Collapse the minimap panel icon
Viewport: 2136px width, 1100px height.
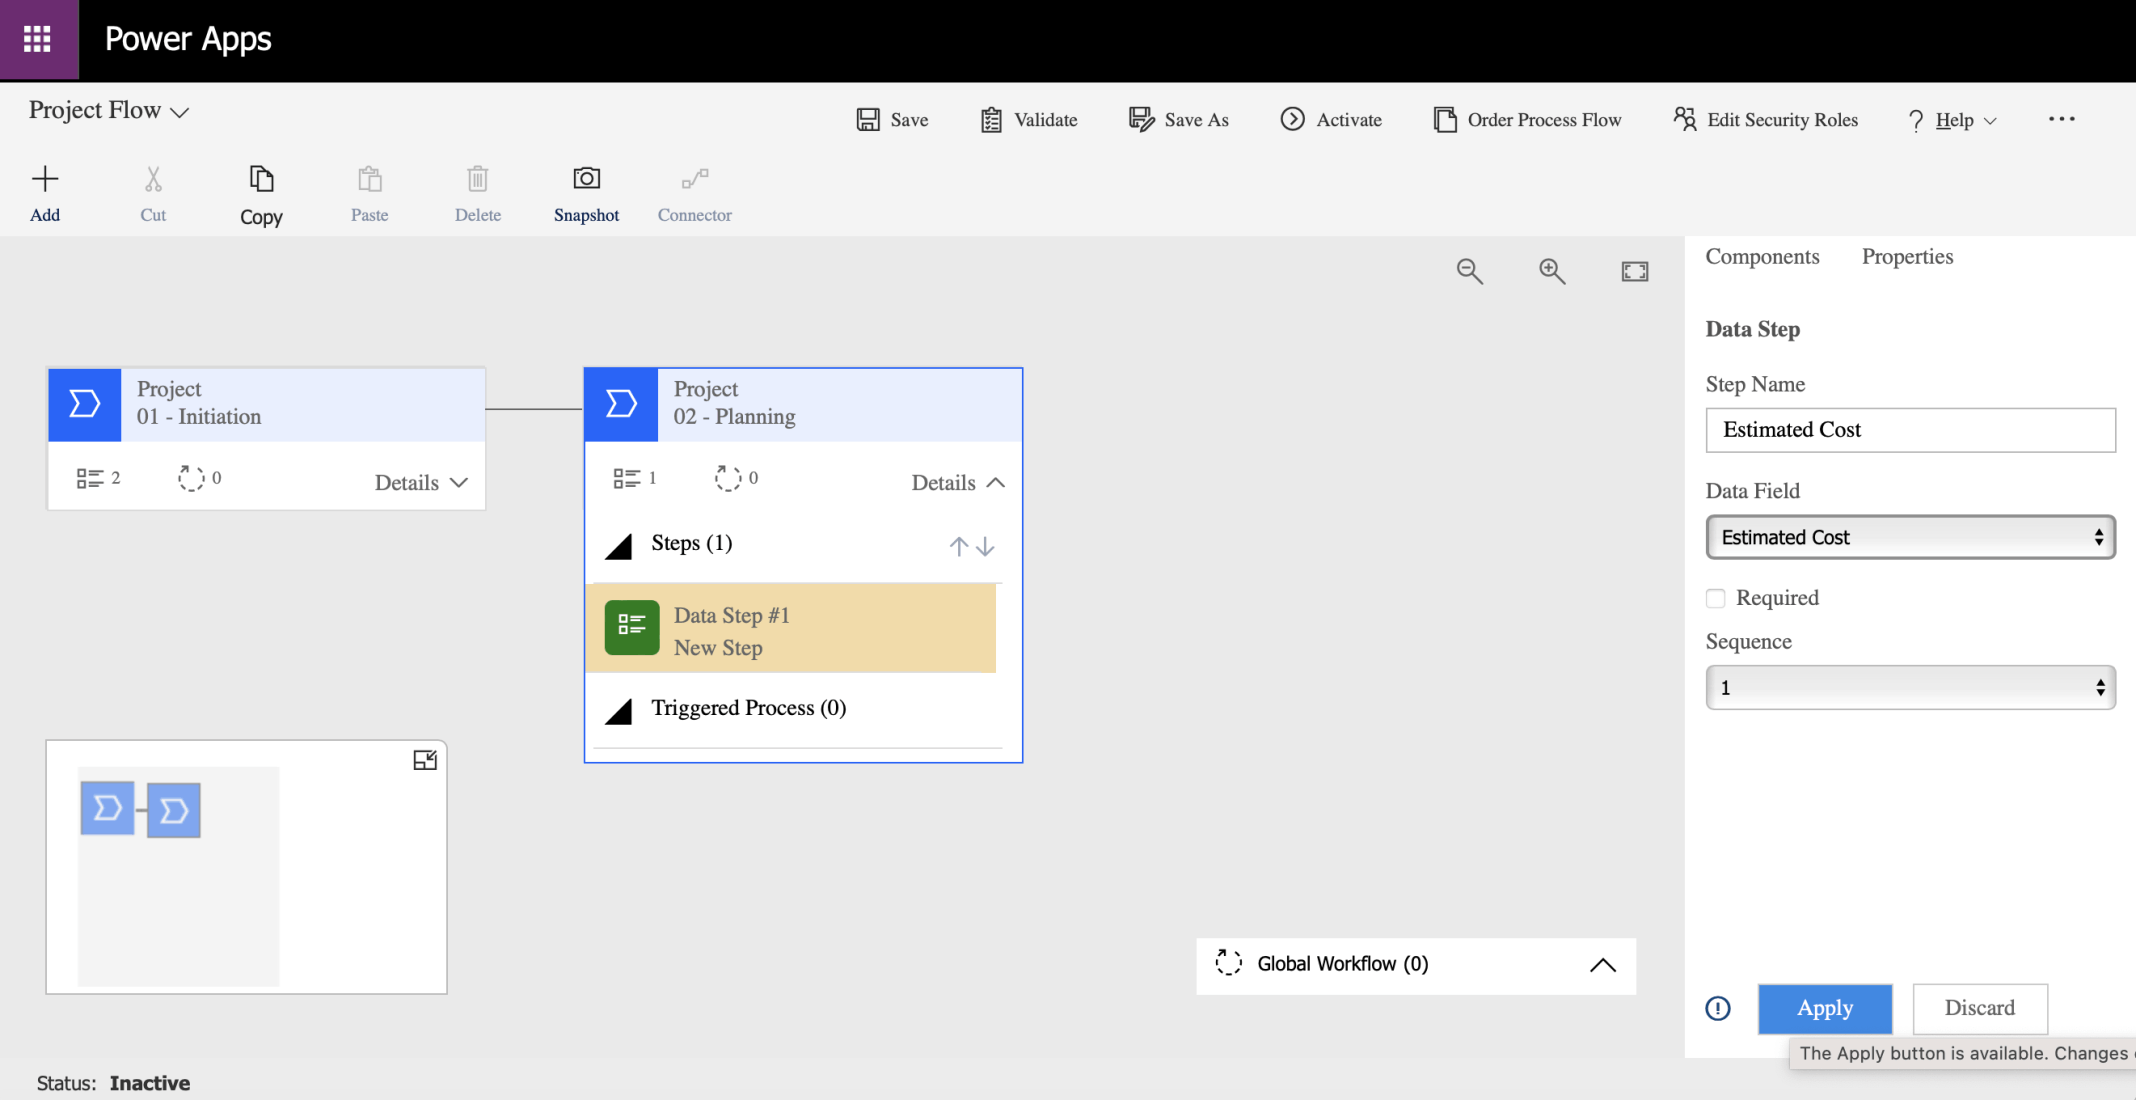tap(425, 761)
